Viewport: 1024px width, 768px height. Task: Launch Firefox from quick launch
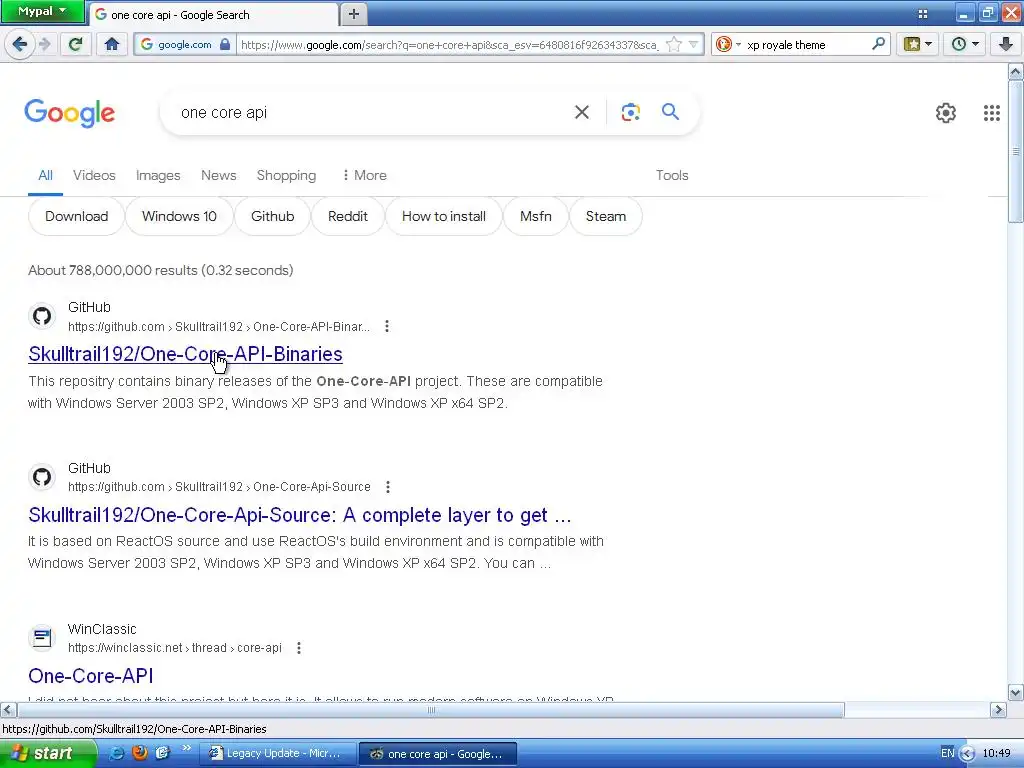139,753
